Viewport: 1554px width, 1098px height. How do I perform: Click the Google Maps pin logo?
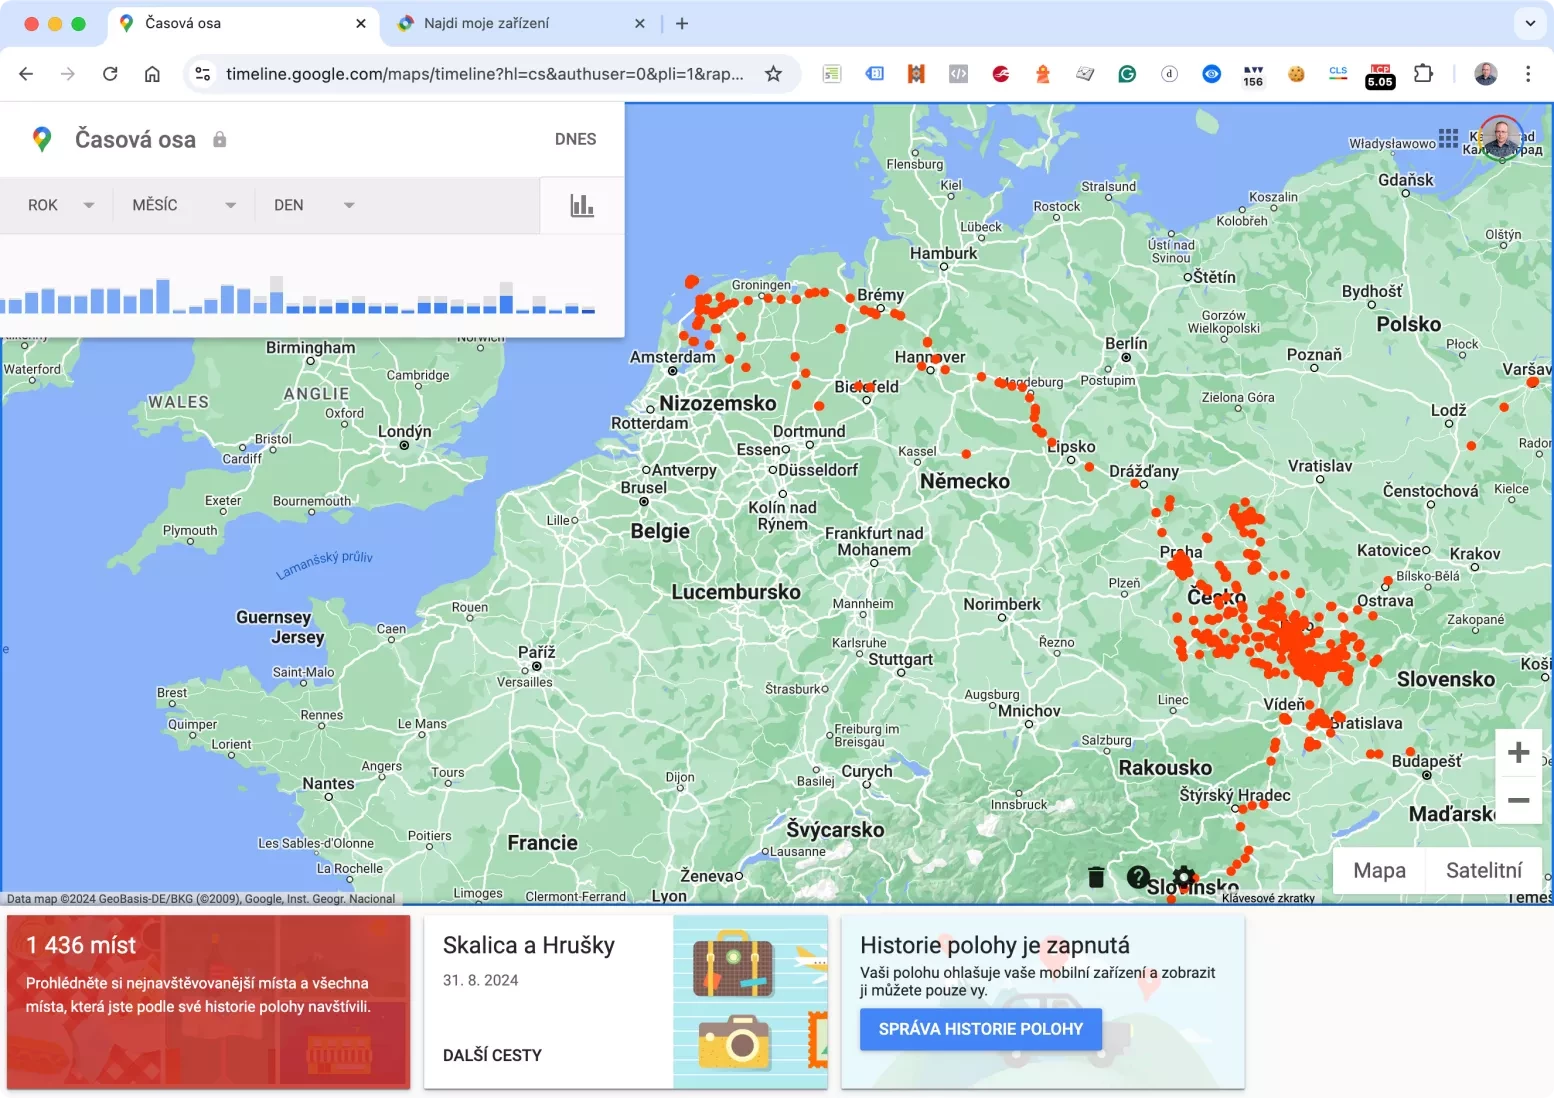tap(41, 139)
